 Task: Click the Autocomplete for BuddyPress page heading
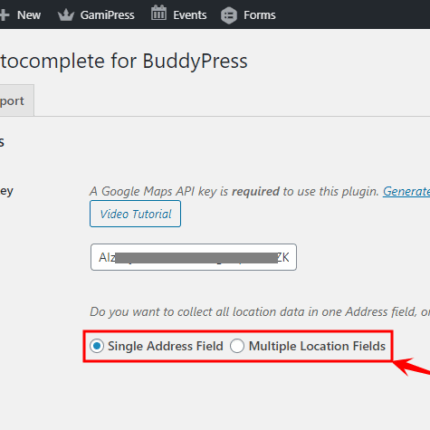[124, 61]
